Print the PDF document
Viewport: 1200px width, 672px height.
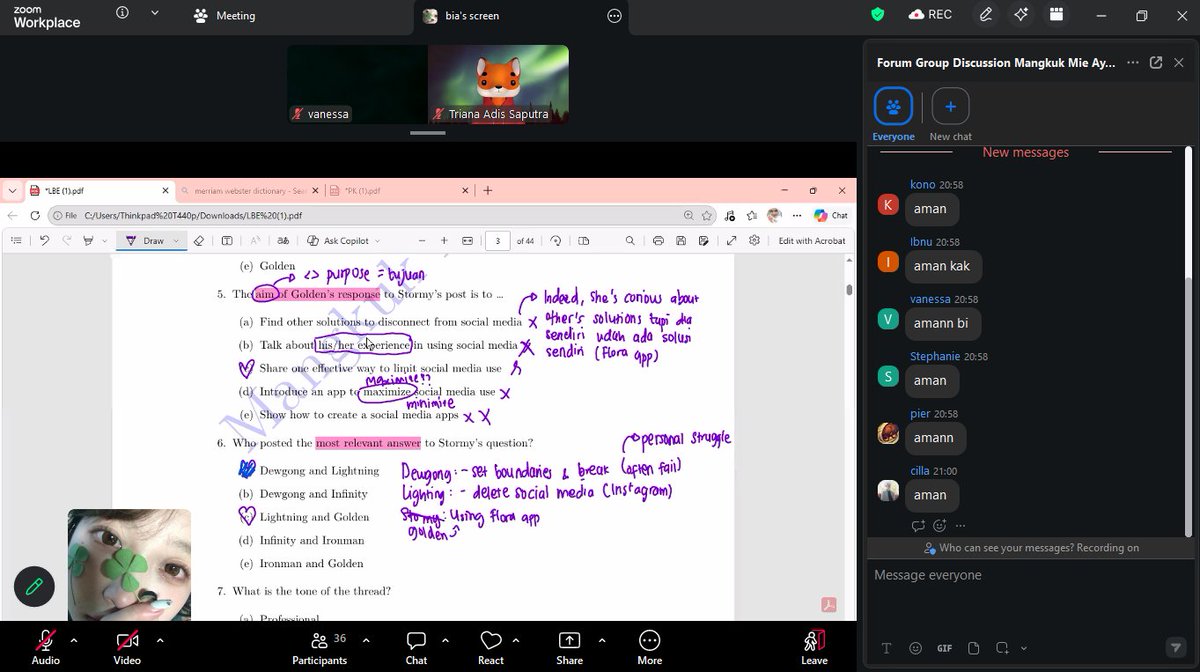(657, 240)
